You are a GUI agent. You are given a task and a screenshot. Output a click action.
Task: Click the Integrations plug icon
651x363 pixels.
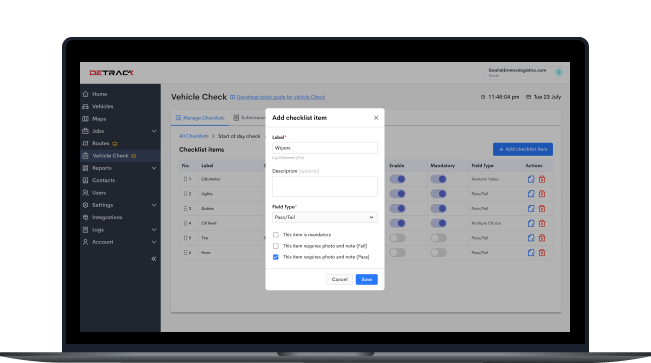86,217
